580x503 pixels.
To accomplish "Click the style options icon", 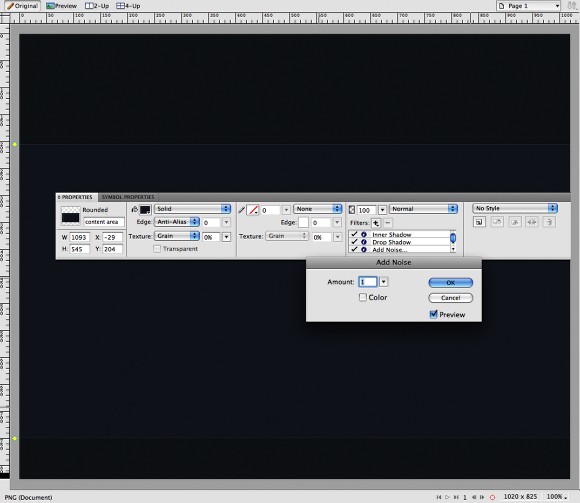I will point(532,222).
